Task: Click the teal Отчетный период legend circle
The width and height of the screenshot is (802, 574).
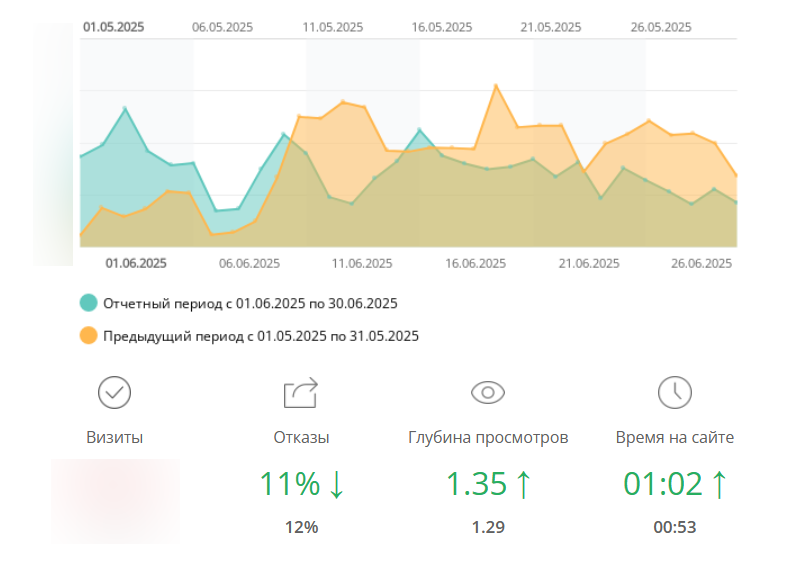Action: click(x=89, y=303)
